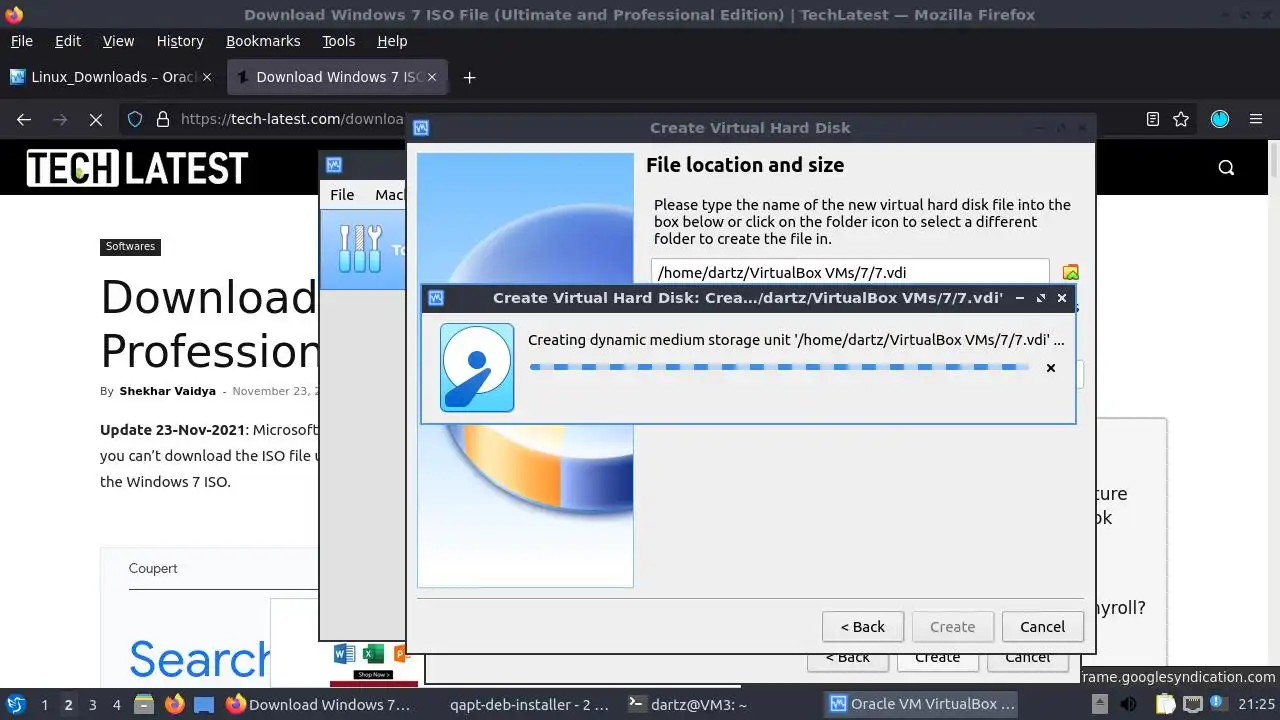Click the folder icon to choose disk location
Screen dimensions: 1280x720
pos(1070,272)
